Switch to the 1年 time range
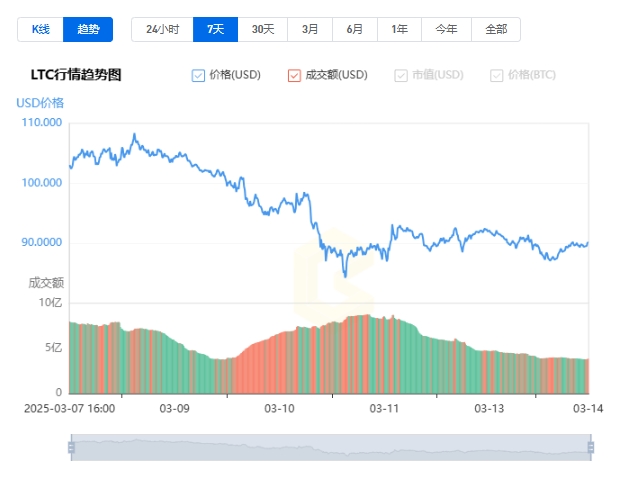The height and width of the screenshot is (477, 620). tap(399, 29)
